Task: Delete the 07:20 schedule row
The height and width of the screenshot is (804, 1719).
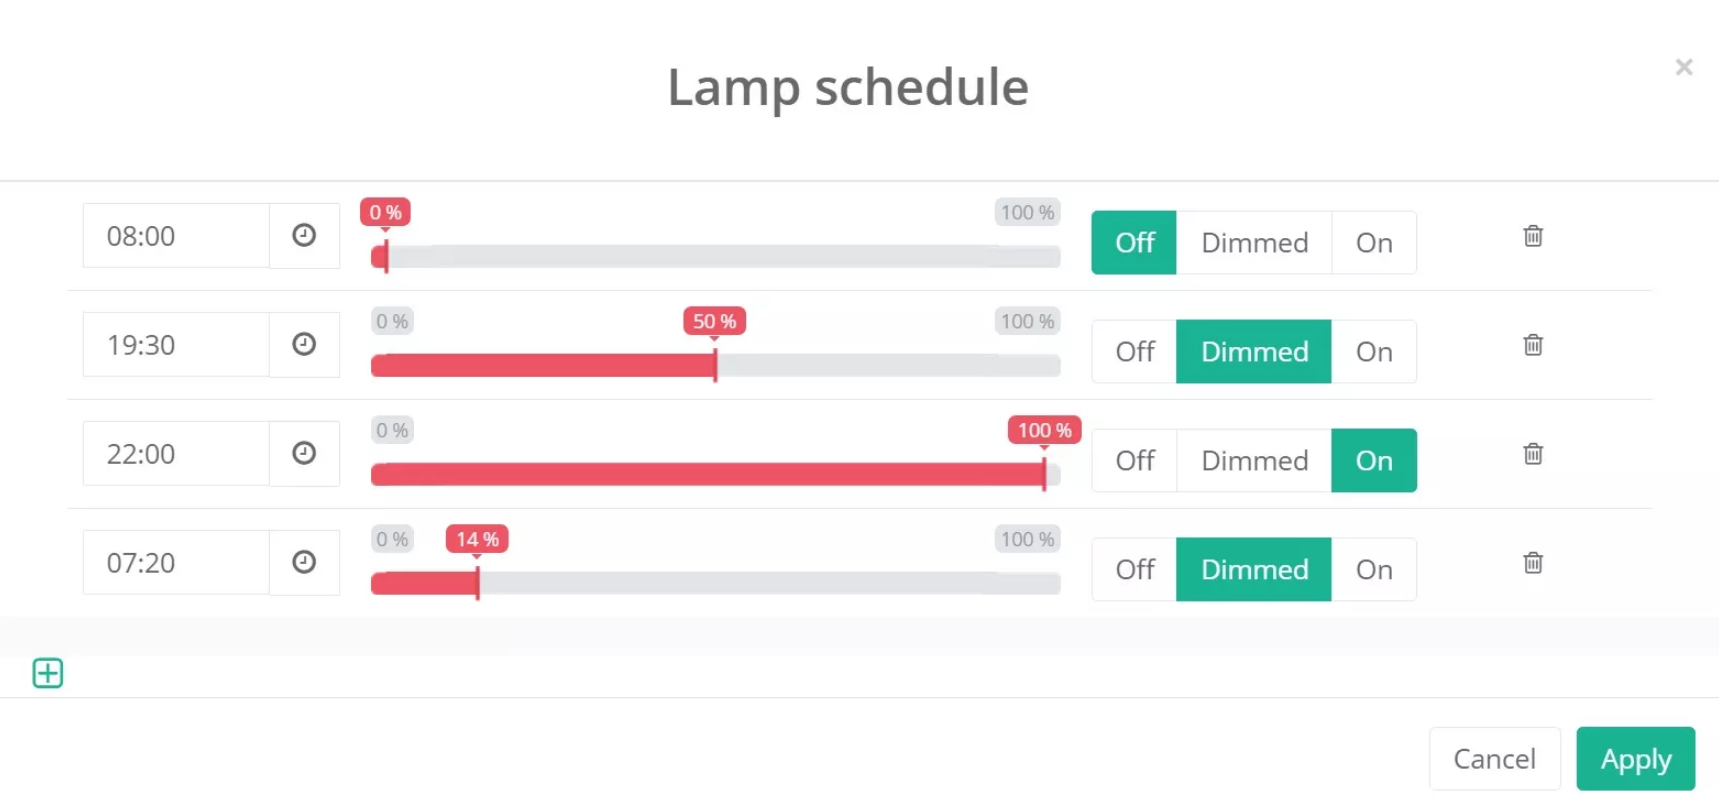Action: 1532,563
